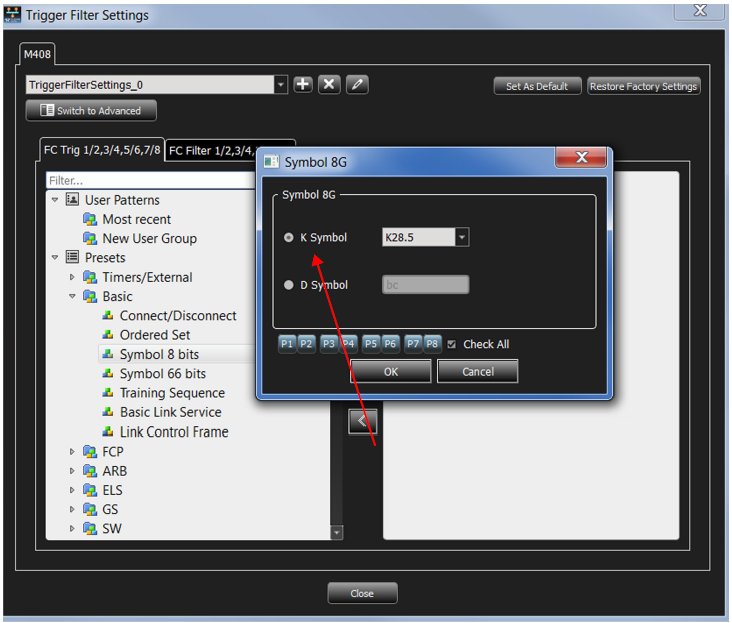This screenshot has width=732, height=623.
Task: Select the M408 tab
Action: (x=37, y=54)
